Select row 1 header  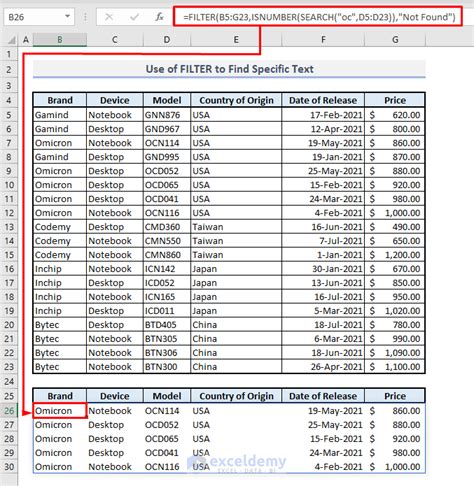click(9, 54)
